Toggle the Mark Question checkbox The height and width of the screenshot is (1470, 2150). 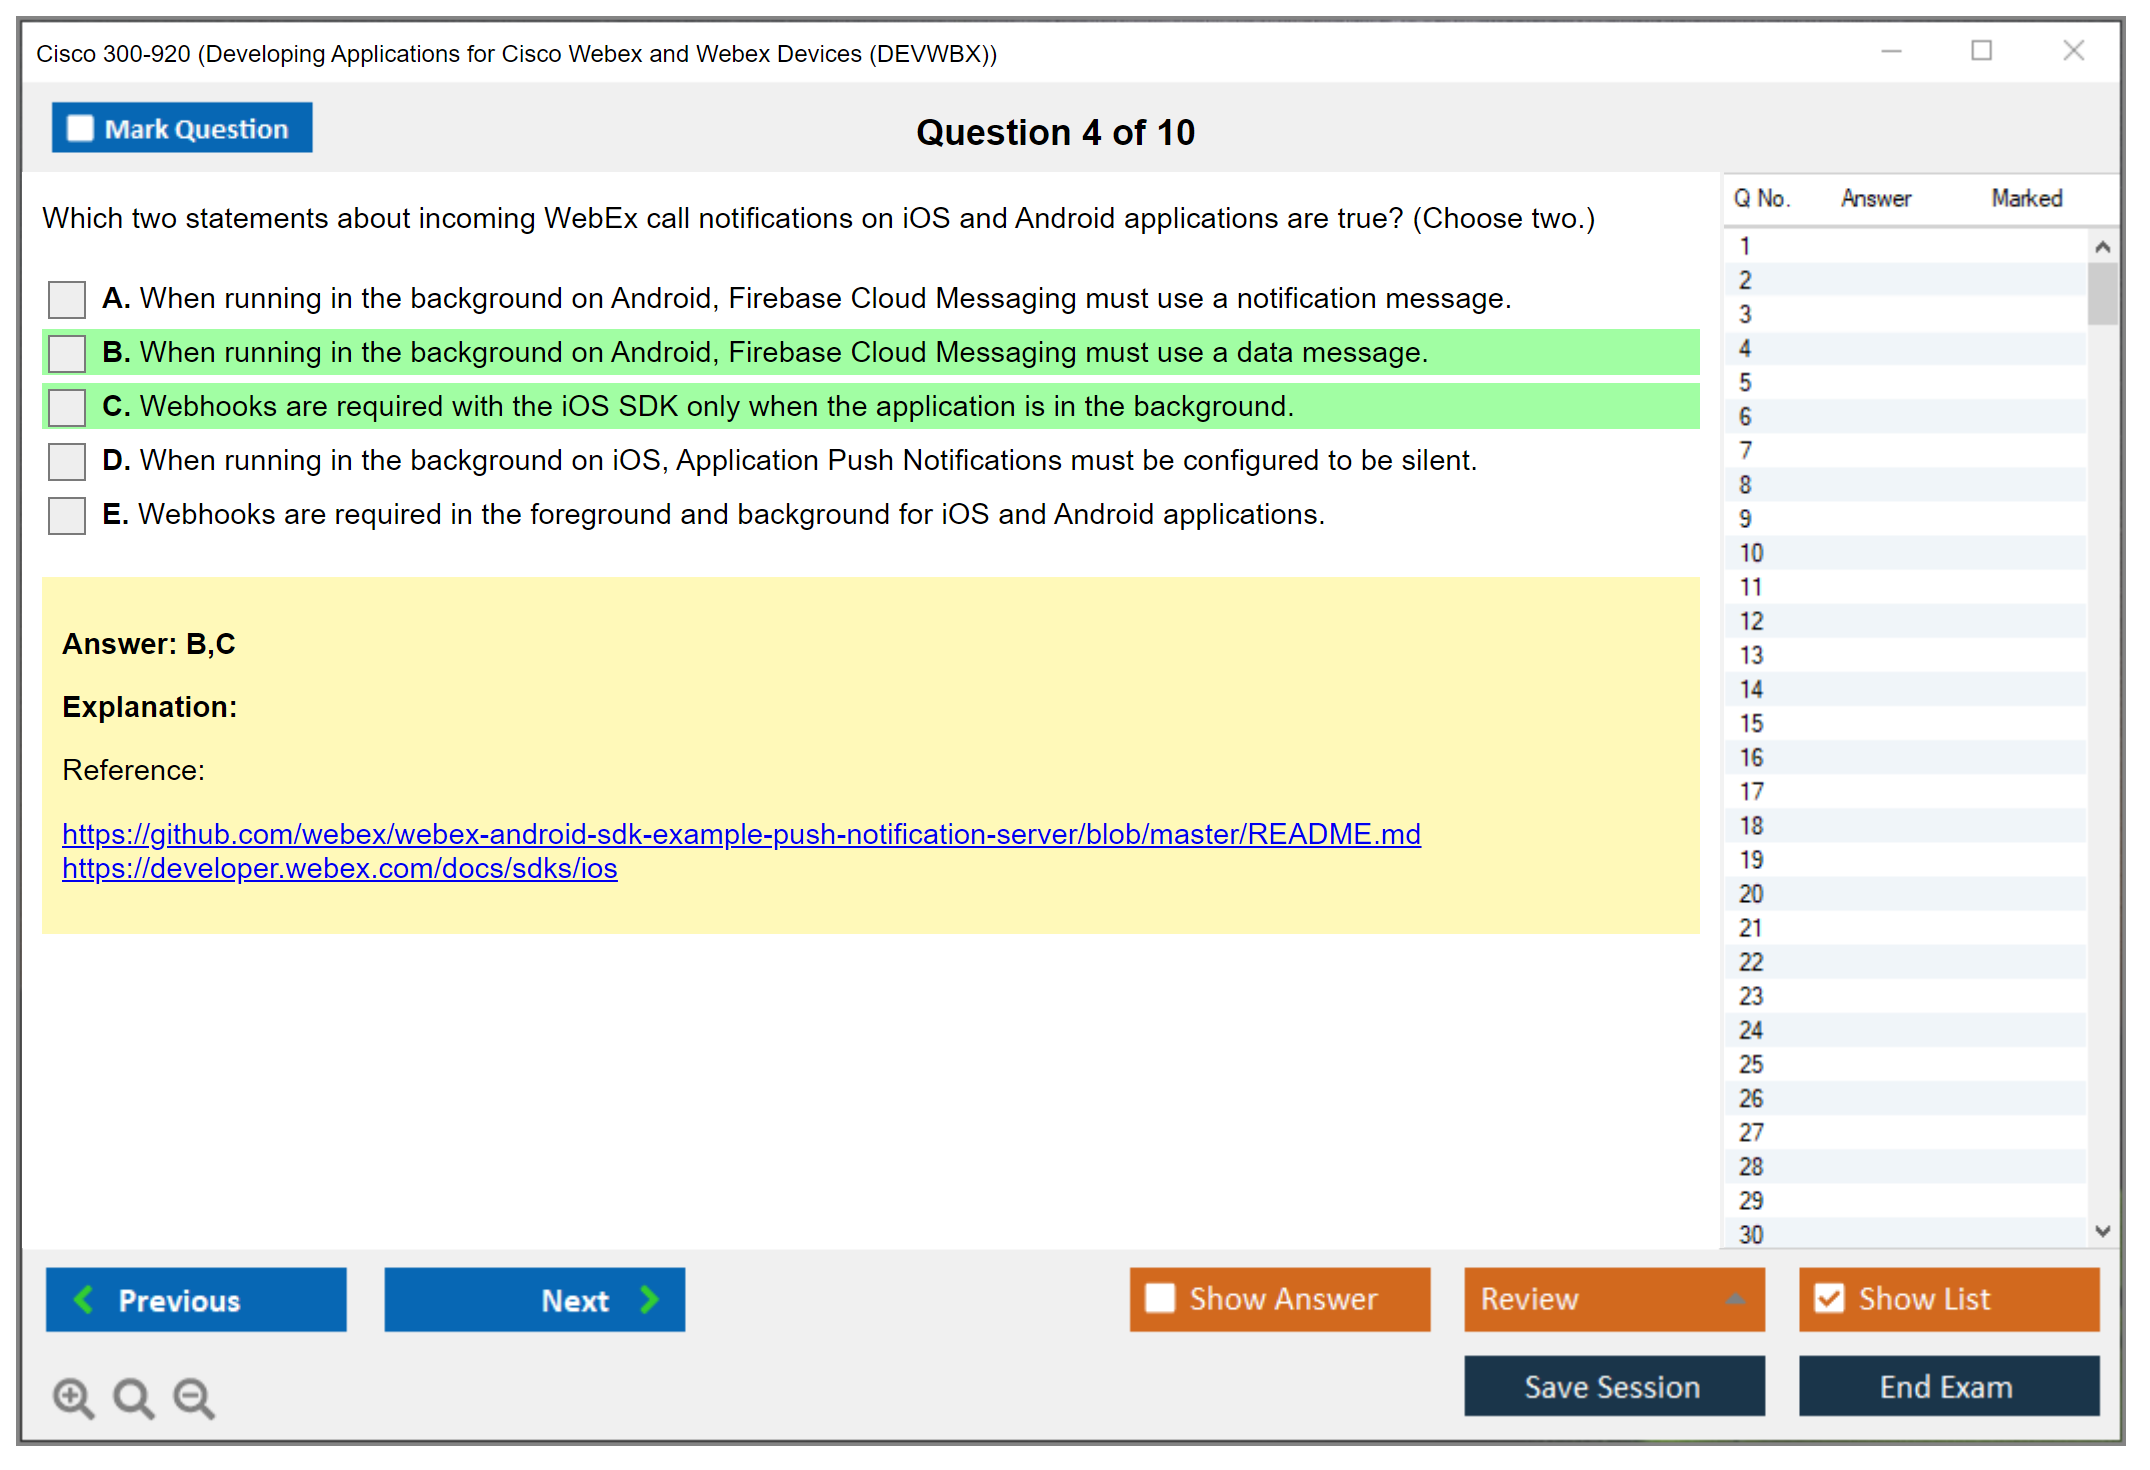point(80,129)
